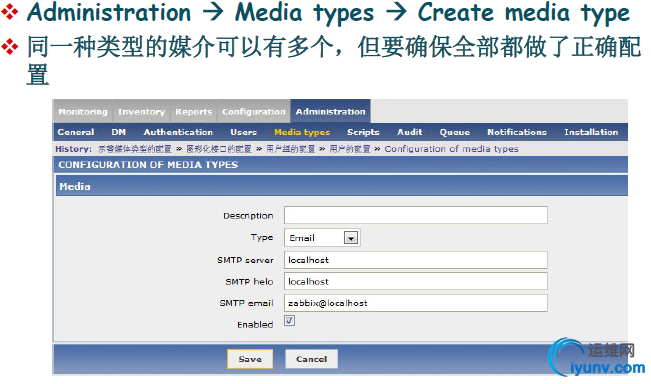Click the SMTP helo field
The image size is (651, 384).
[416, 281]
